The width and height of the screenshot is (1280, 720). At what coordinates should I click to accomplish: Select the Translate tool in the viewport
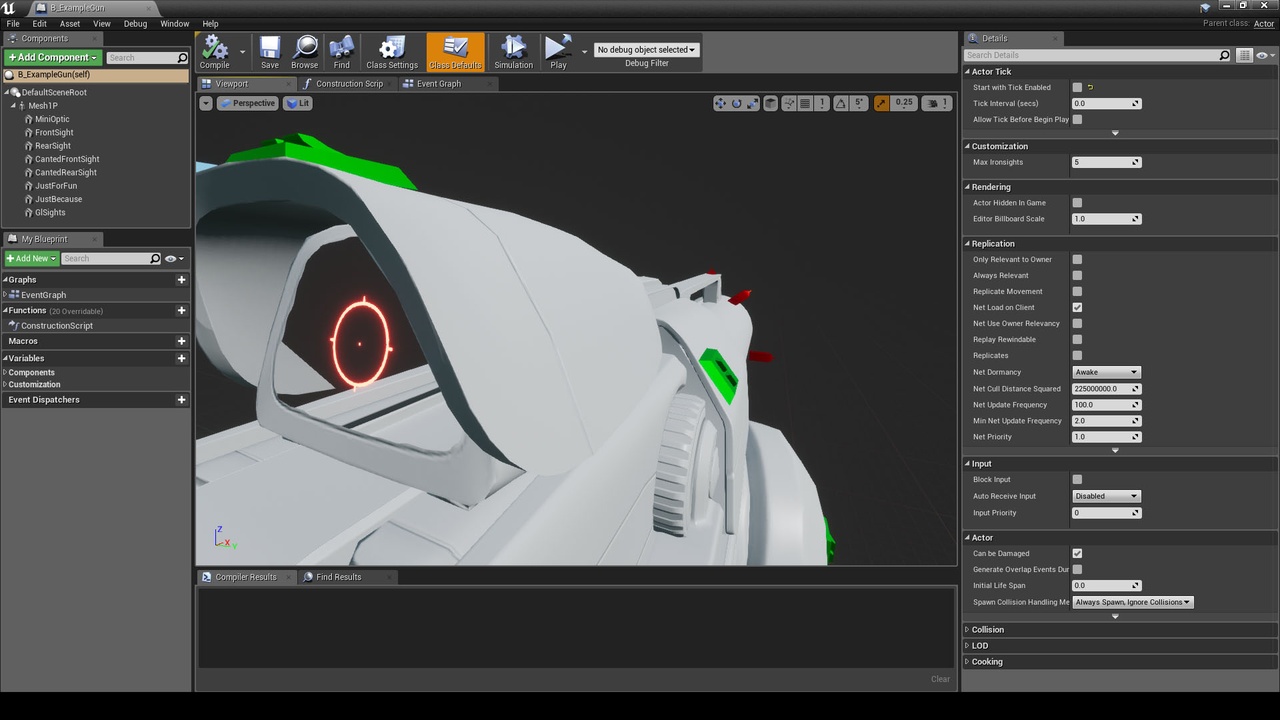(x=720, y=103)
